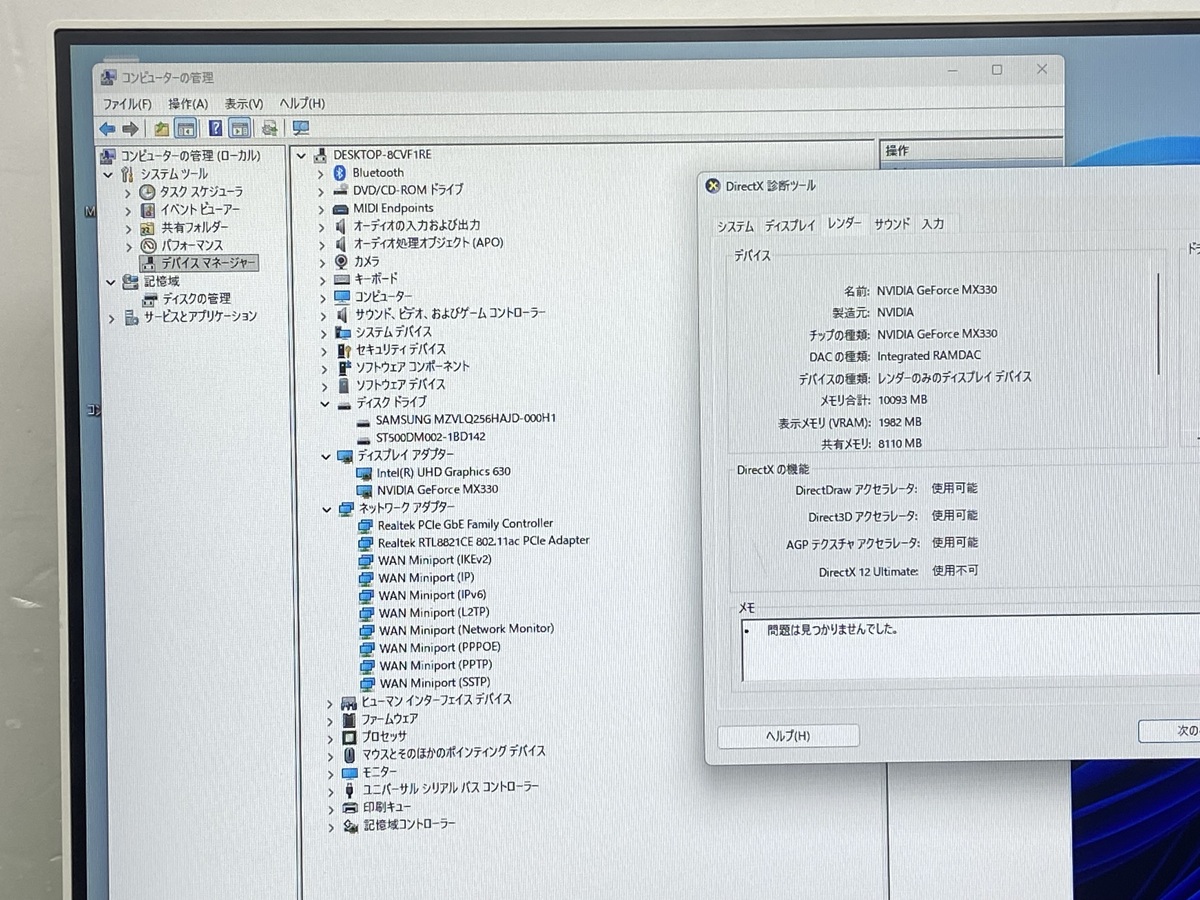Image resolution: width=1200 pixels, height=900 pixels.
Task: Expand the ヒューマン インターフェイス デバイス category
Action: click(329, 703)
